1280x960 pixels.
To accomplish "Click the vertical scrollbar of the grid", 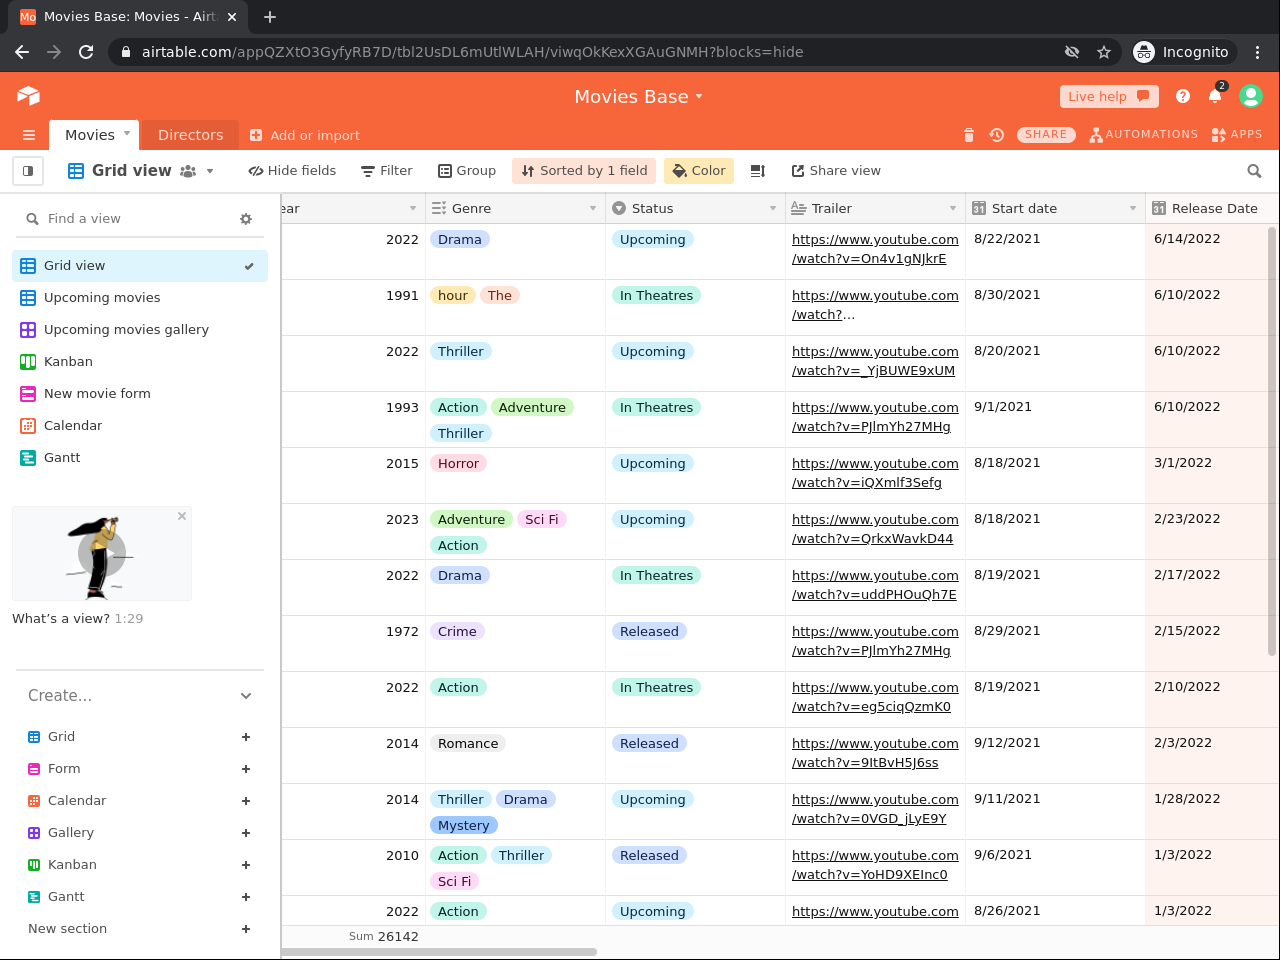I will coord(1272,440).
